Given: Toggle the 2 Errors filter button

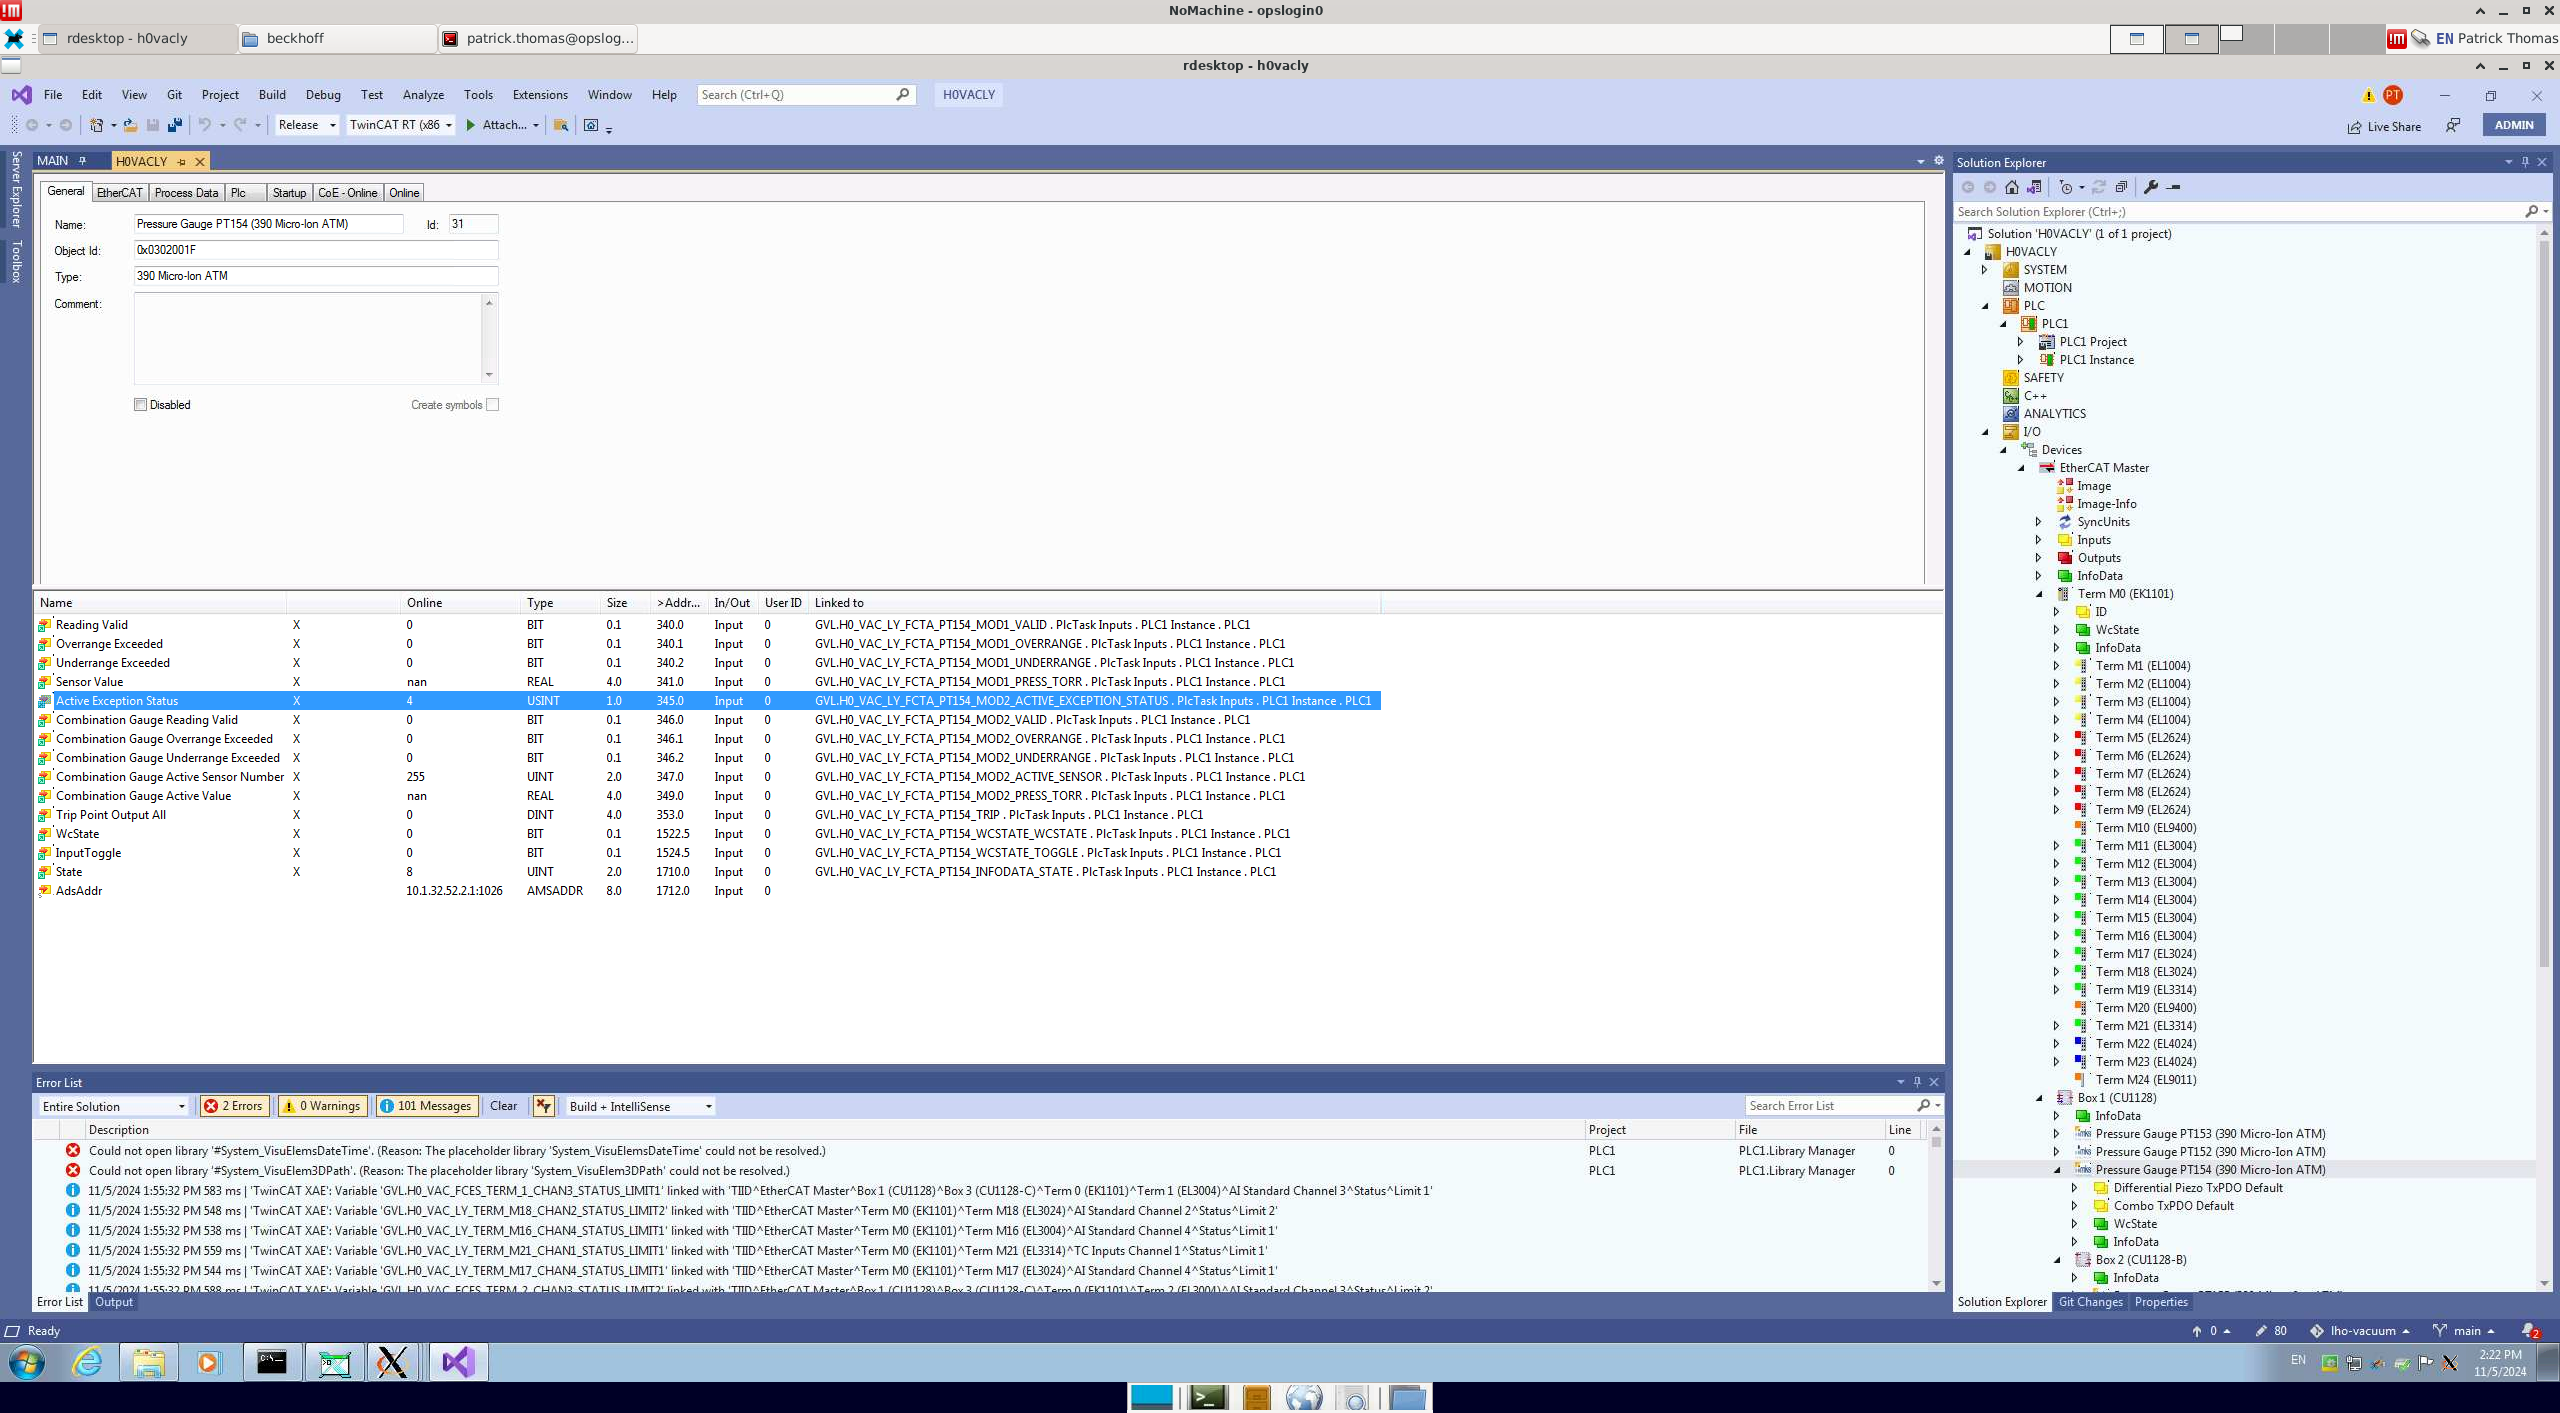Looking at the screenshot, I should 233,1106.
